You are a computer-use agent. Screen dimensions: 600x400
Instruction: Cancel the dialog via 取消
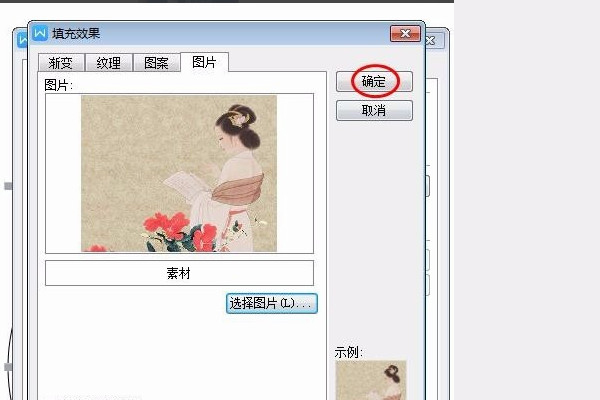(x=374, y=111)
